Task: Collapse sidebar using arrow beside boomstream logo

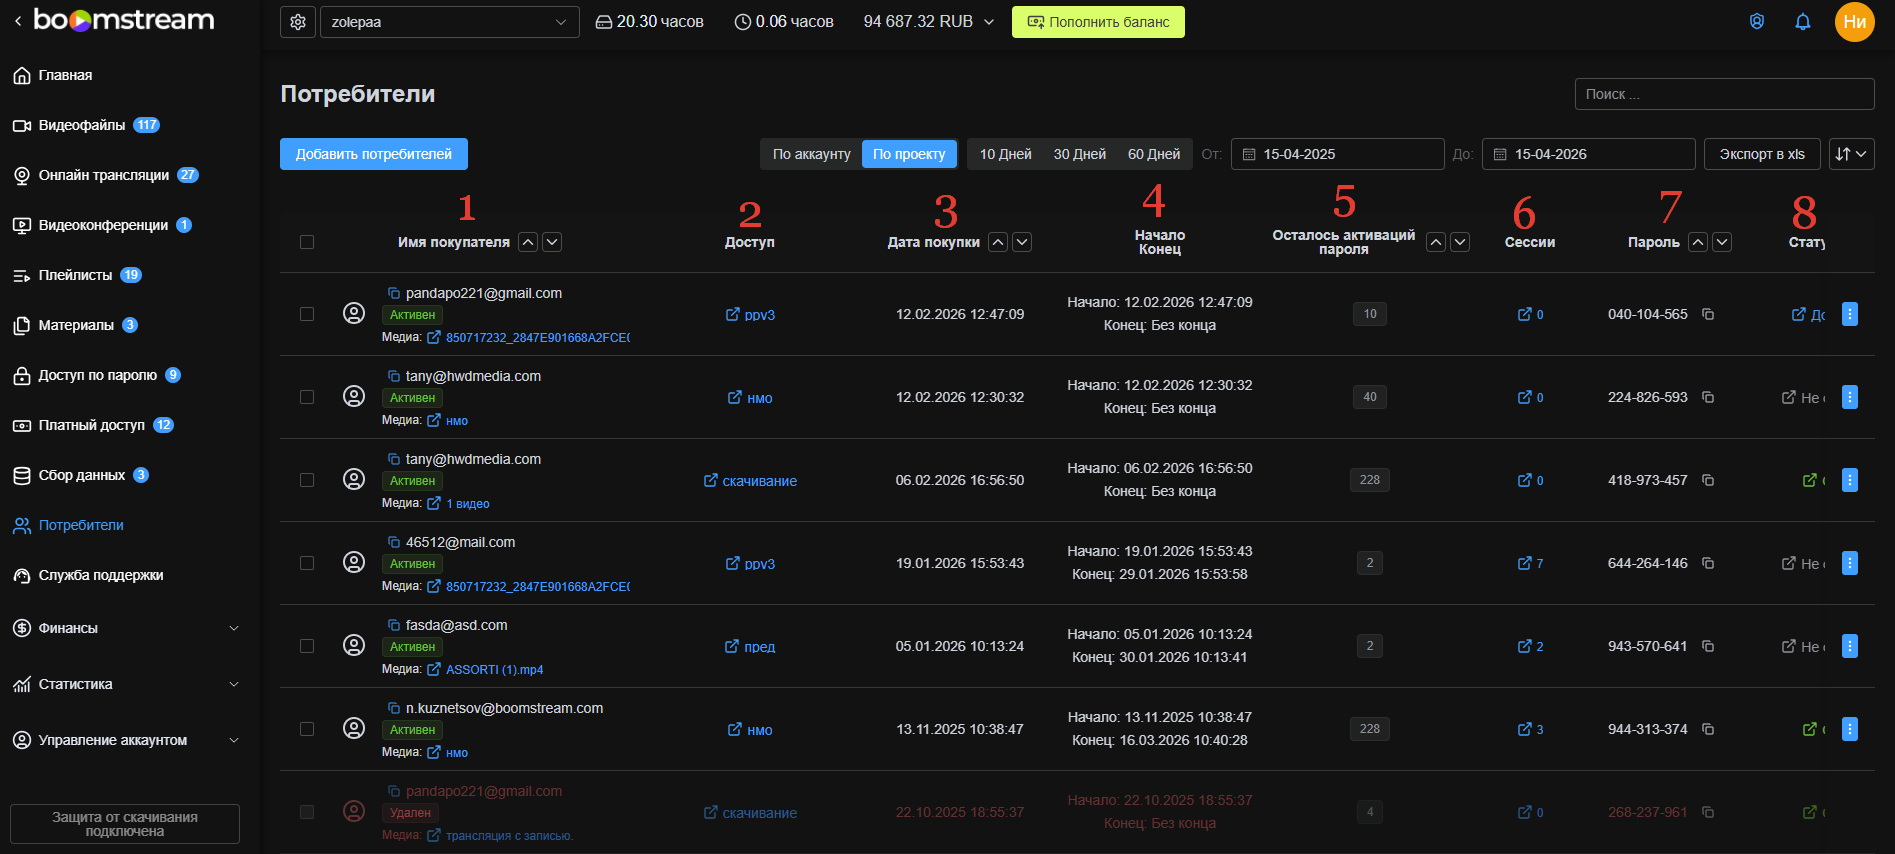Action: click(17, 21)
